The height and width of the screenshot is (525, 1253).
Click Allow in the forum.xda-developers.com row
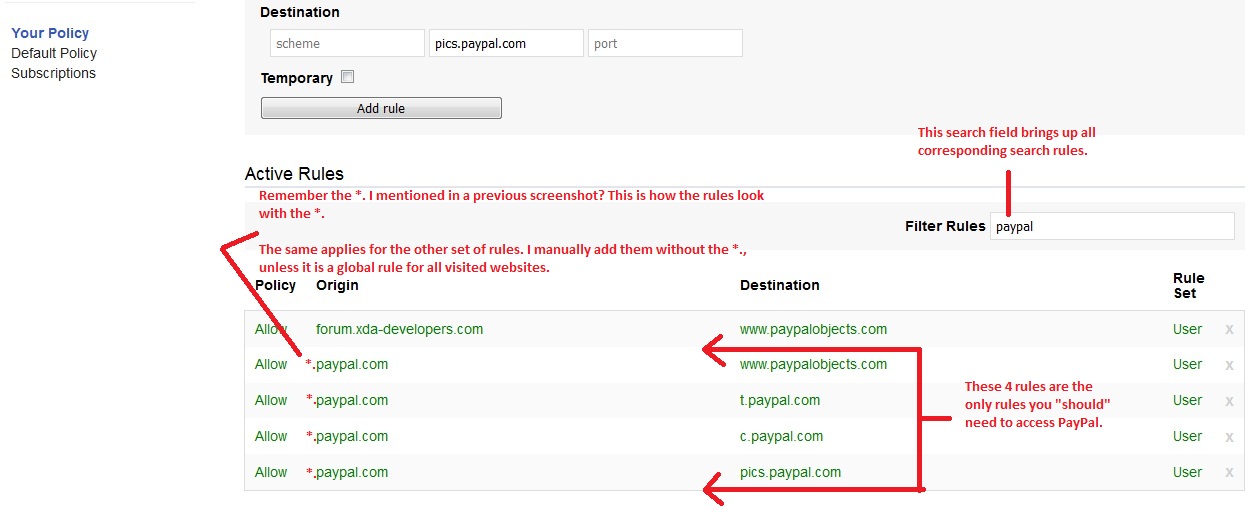pyautogui.click(x=271, y=329)
